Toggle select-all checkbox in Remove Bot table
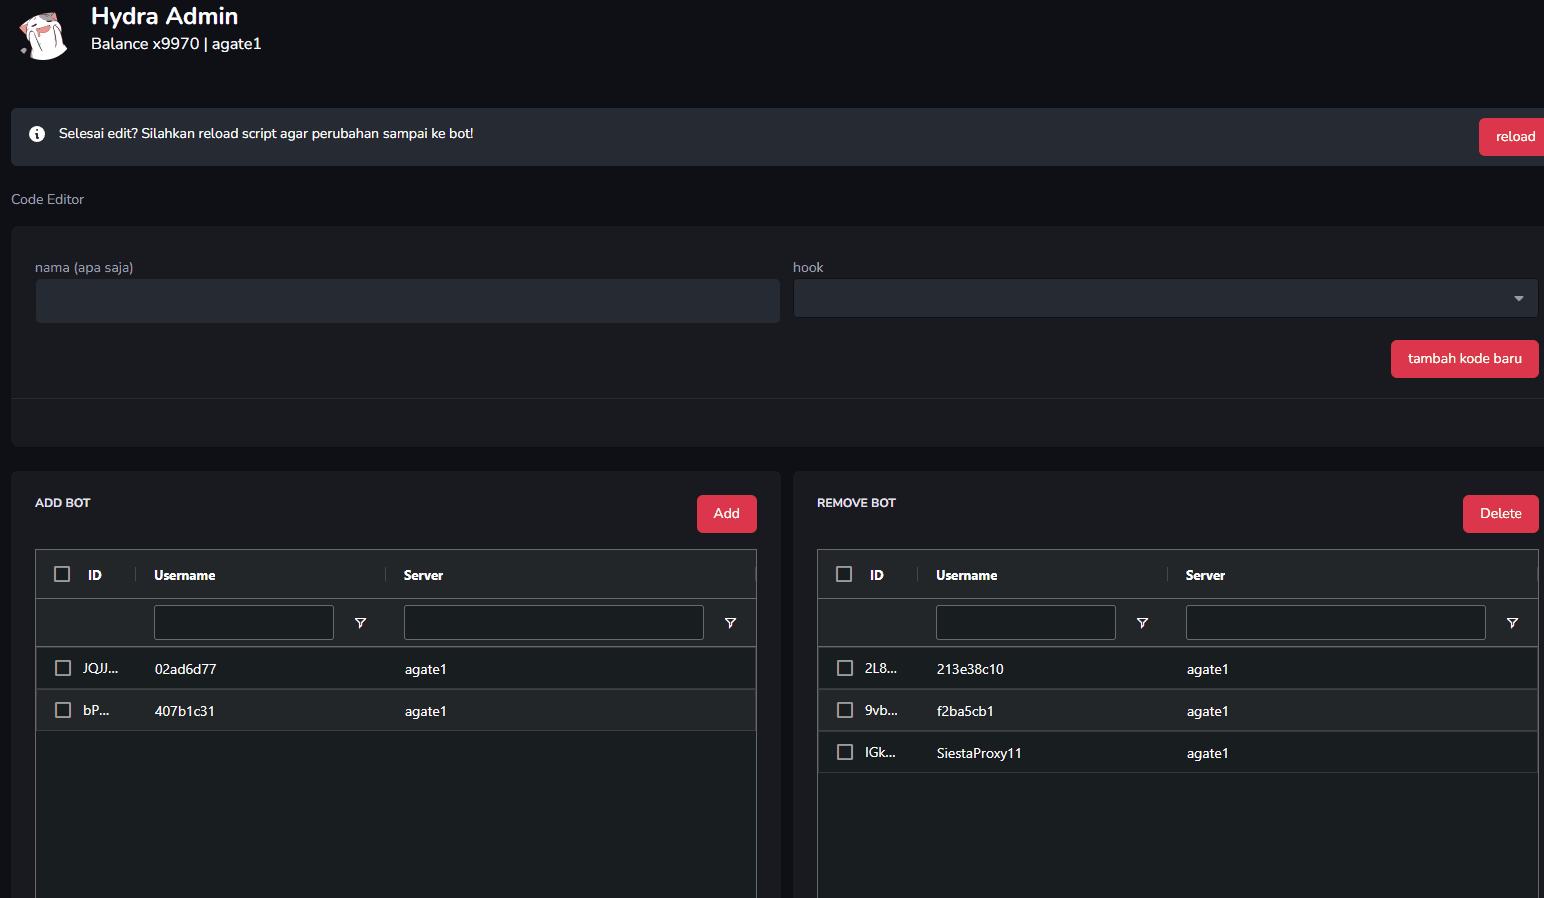Screen dimensions: 1544x898 click(844, 574)
